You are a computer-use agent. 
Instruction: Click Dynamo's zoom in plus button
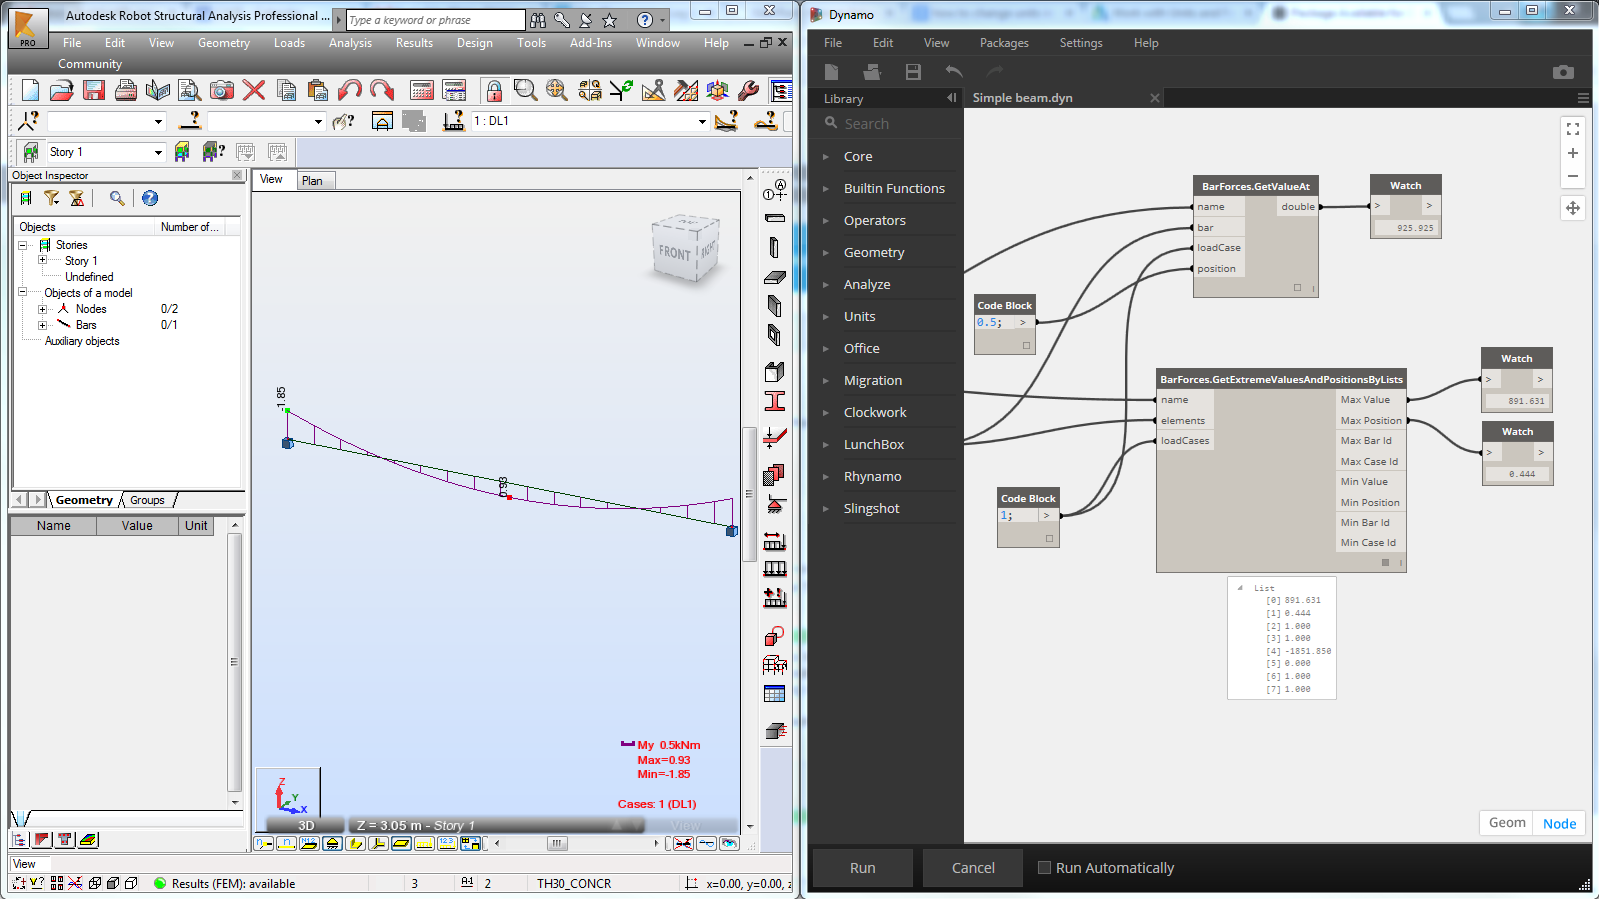coord(1573,153)
